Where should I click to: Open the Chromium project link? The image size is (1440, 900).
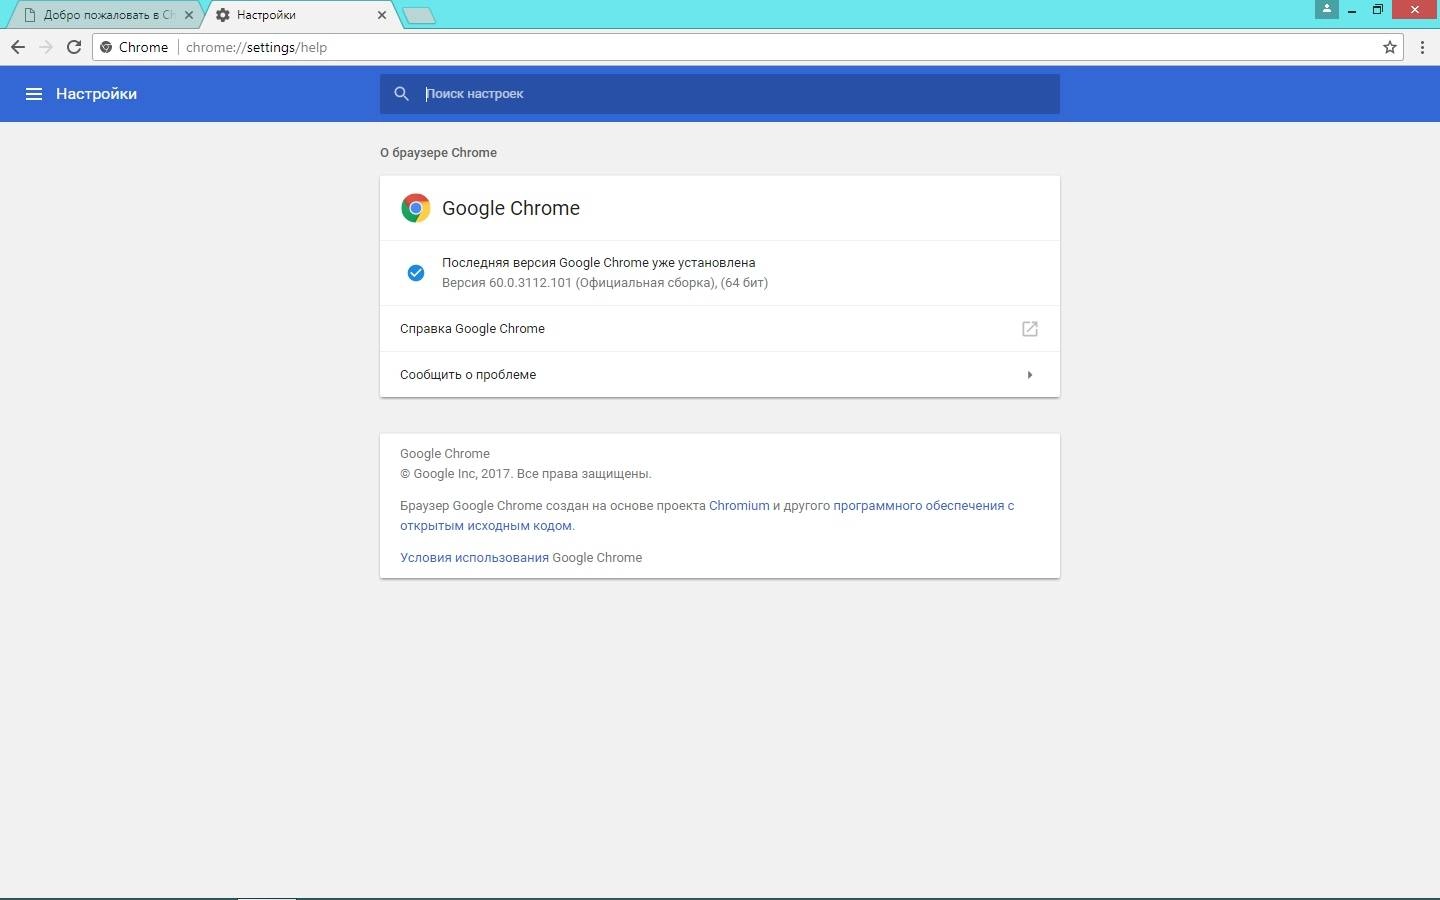[x=739, y=506]
